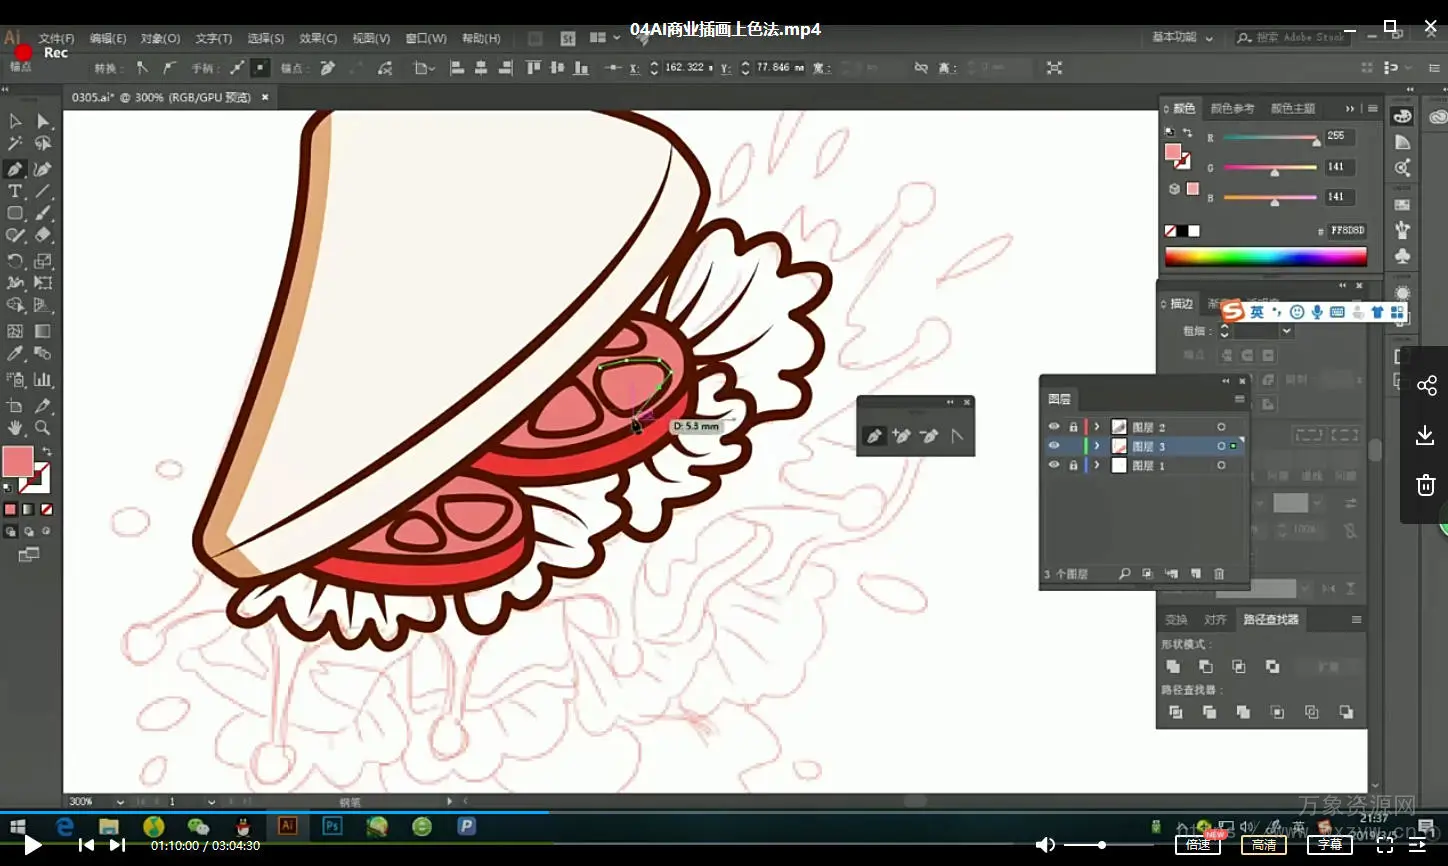Screen dimensions: 1448x866
Task: Apply Unite shape mode in Pathfinder
Action: (x=1173, y=667)
